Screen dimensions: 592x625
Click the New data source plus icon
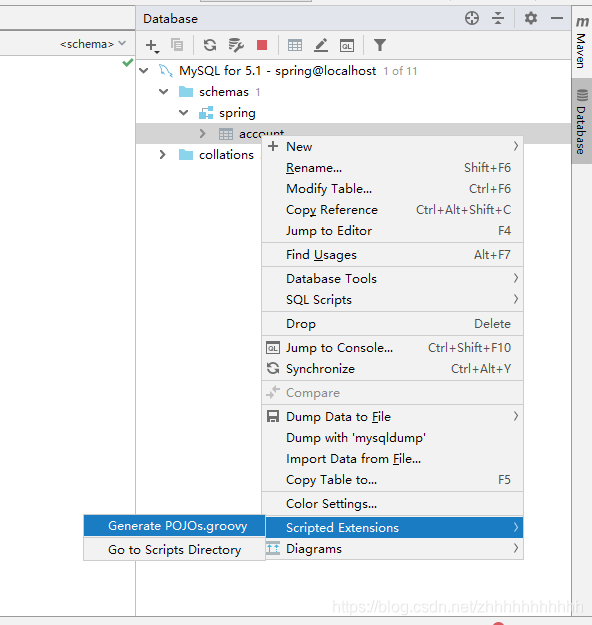(x=152, y=45)
